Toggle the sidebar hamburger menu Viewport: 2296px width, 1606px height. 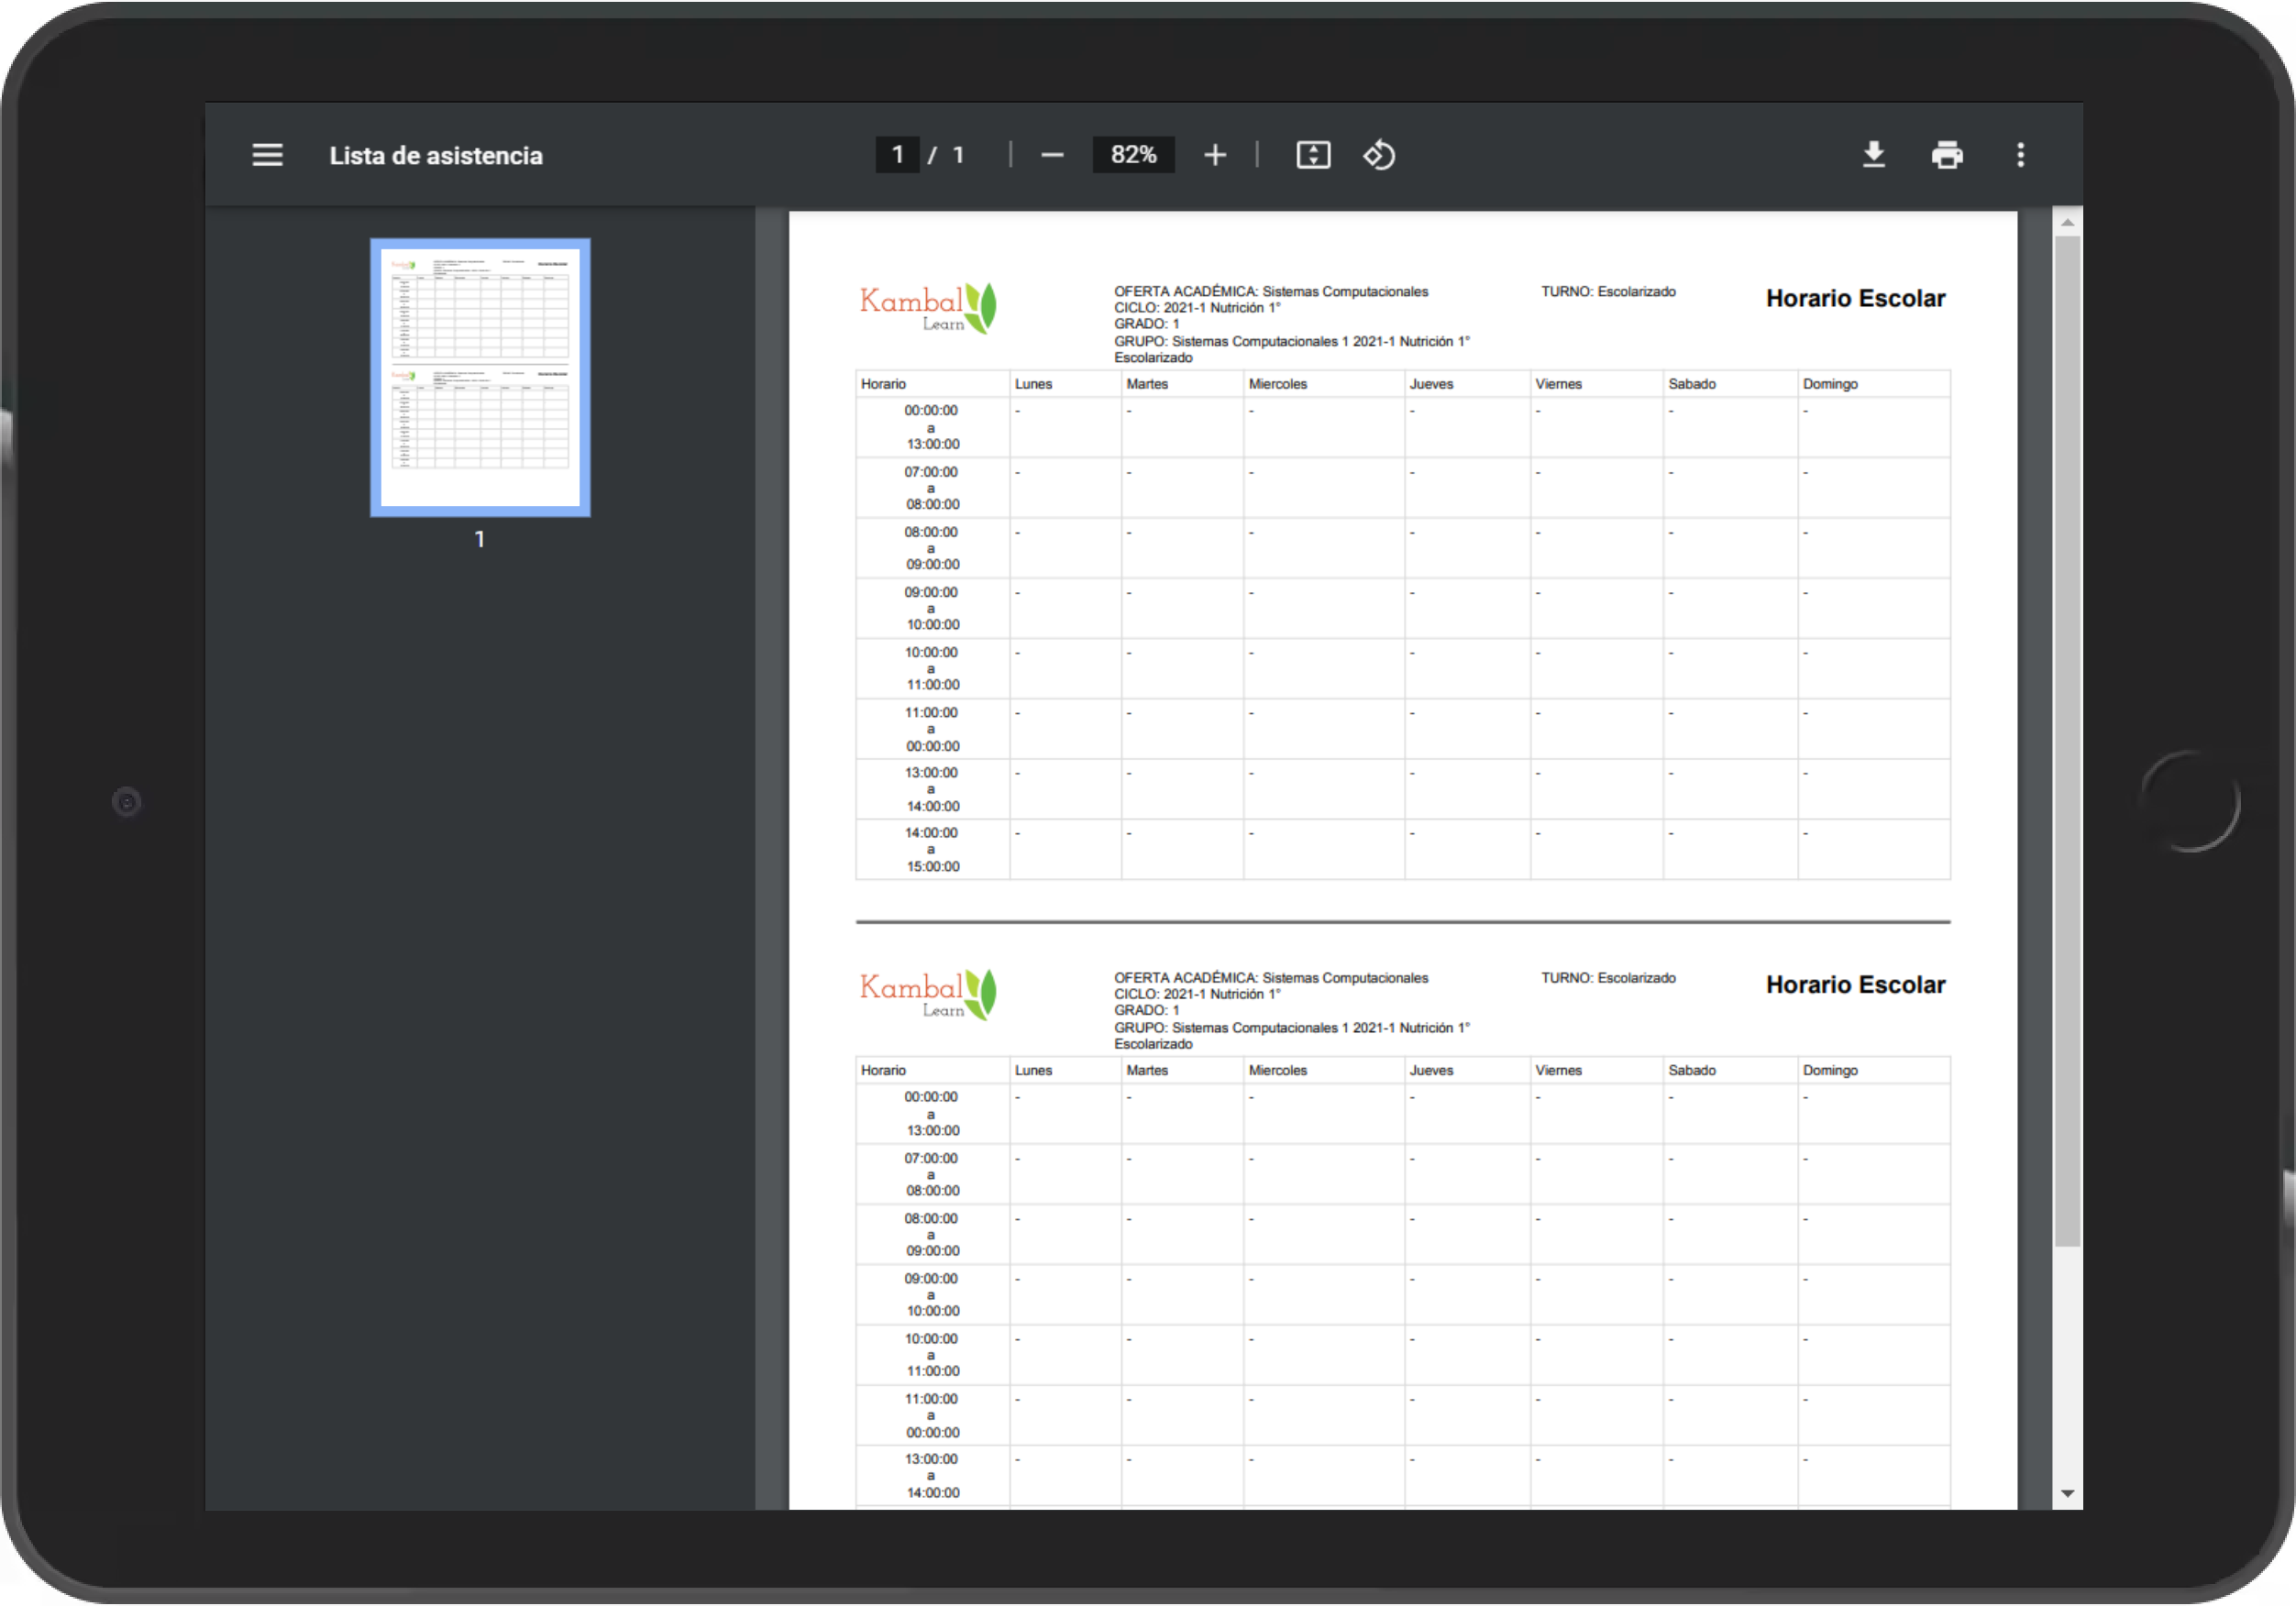pos(267,155)
